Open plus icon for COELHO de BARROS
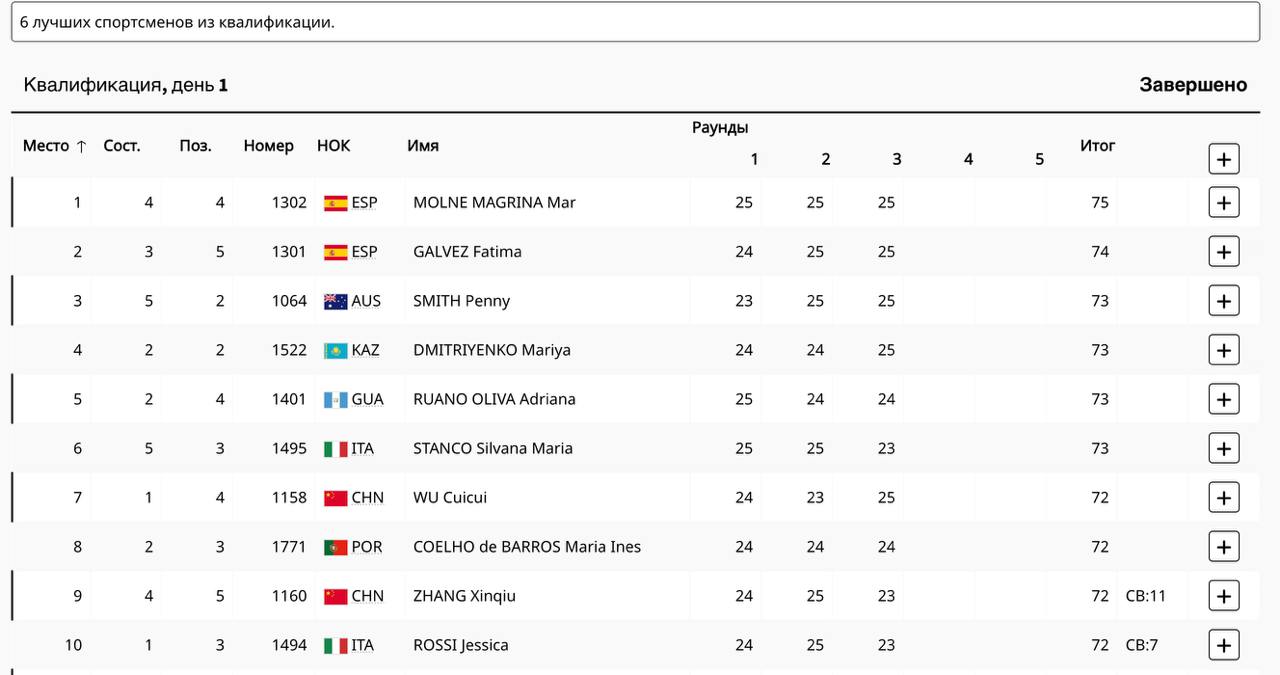This screenshot has width=1280, height=675. point(1224,546)
